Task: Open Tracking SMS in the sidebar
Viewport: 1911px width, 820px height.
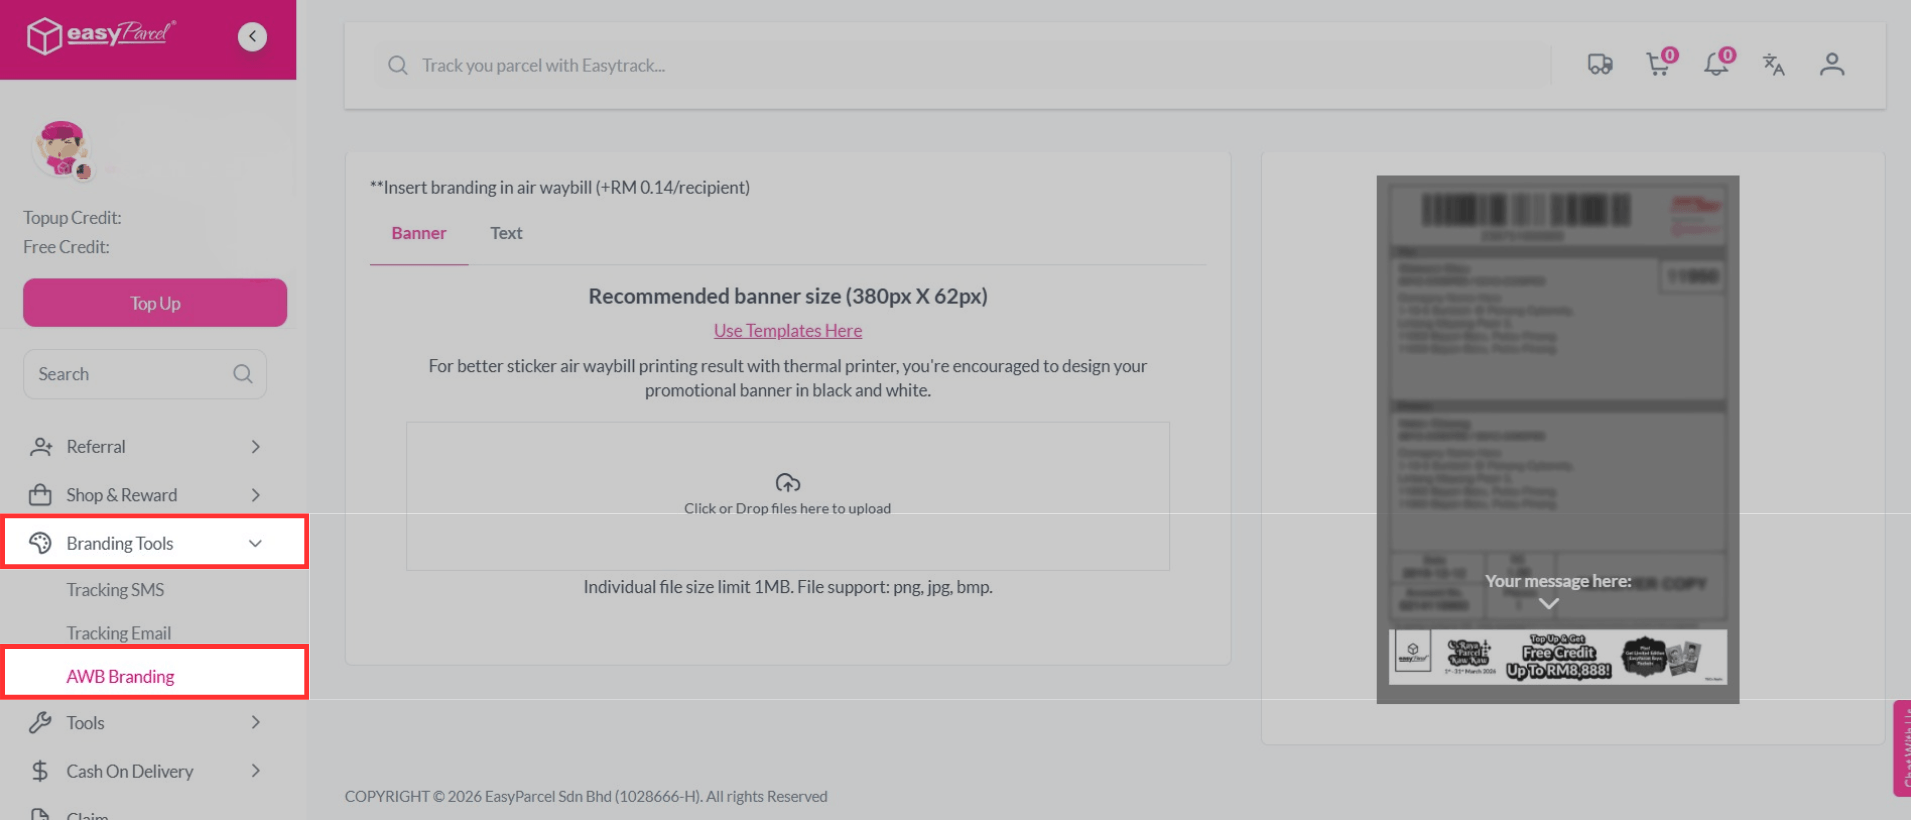Action: coord(115,590)
